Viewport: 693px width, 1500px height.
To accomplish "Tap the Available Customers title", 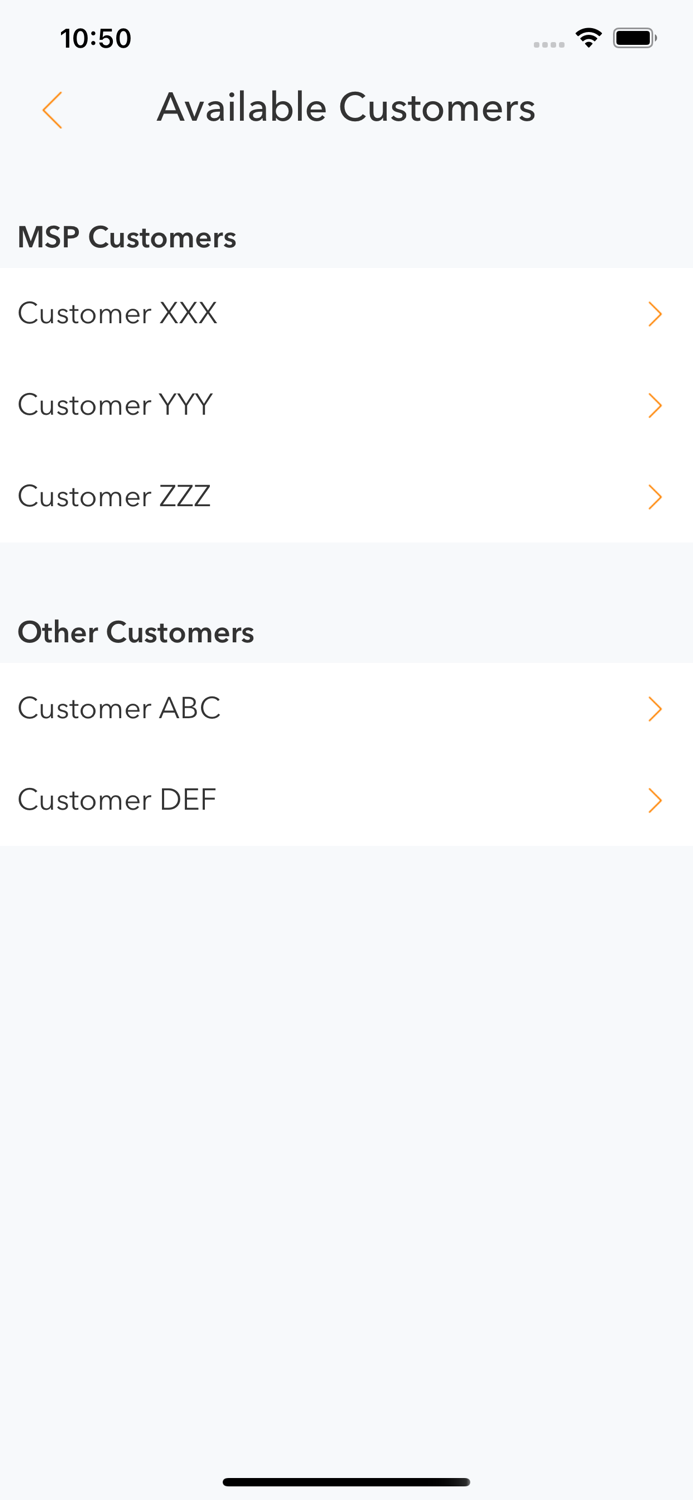I will (x=346, y=108).
